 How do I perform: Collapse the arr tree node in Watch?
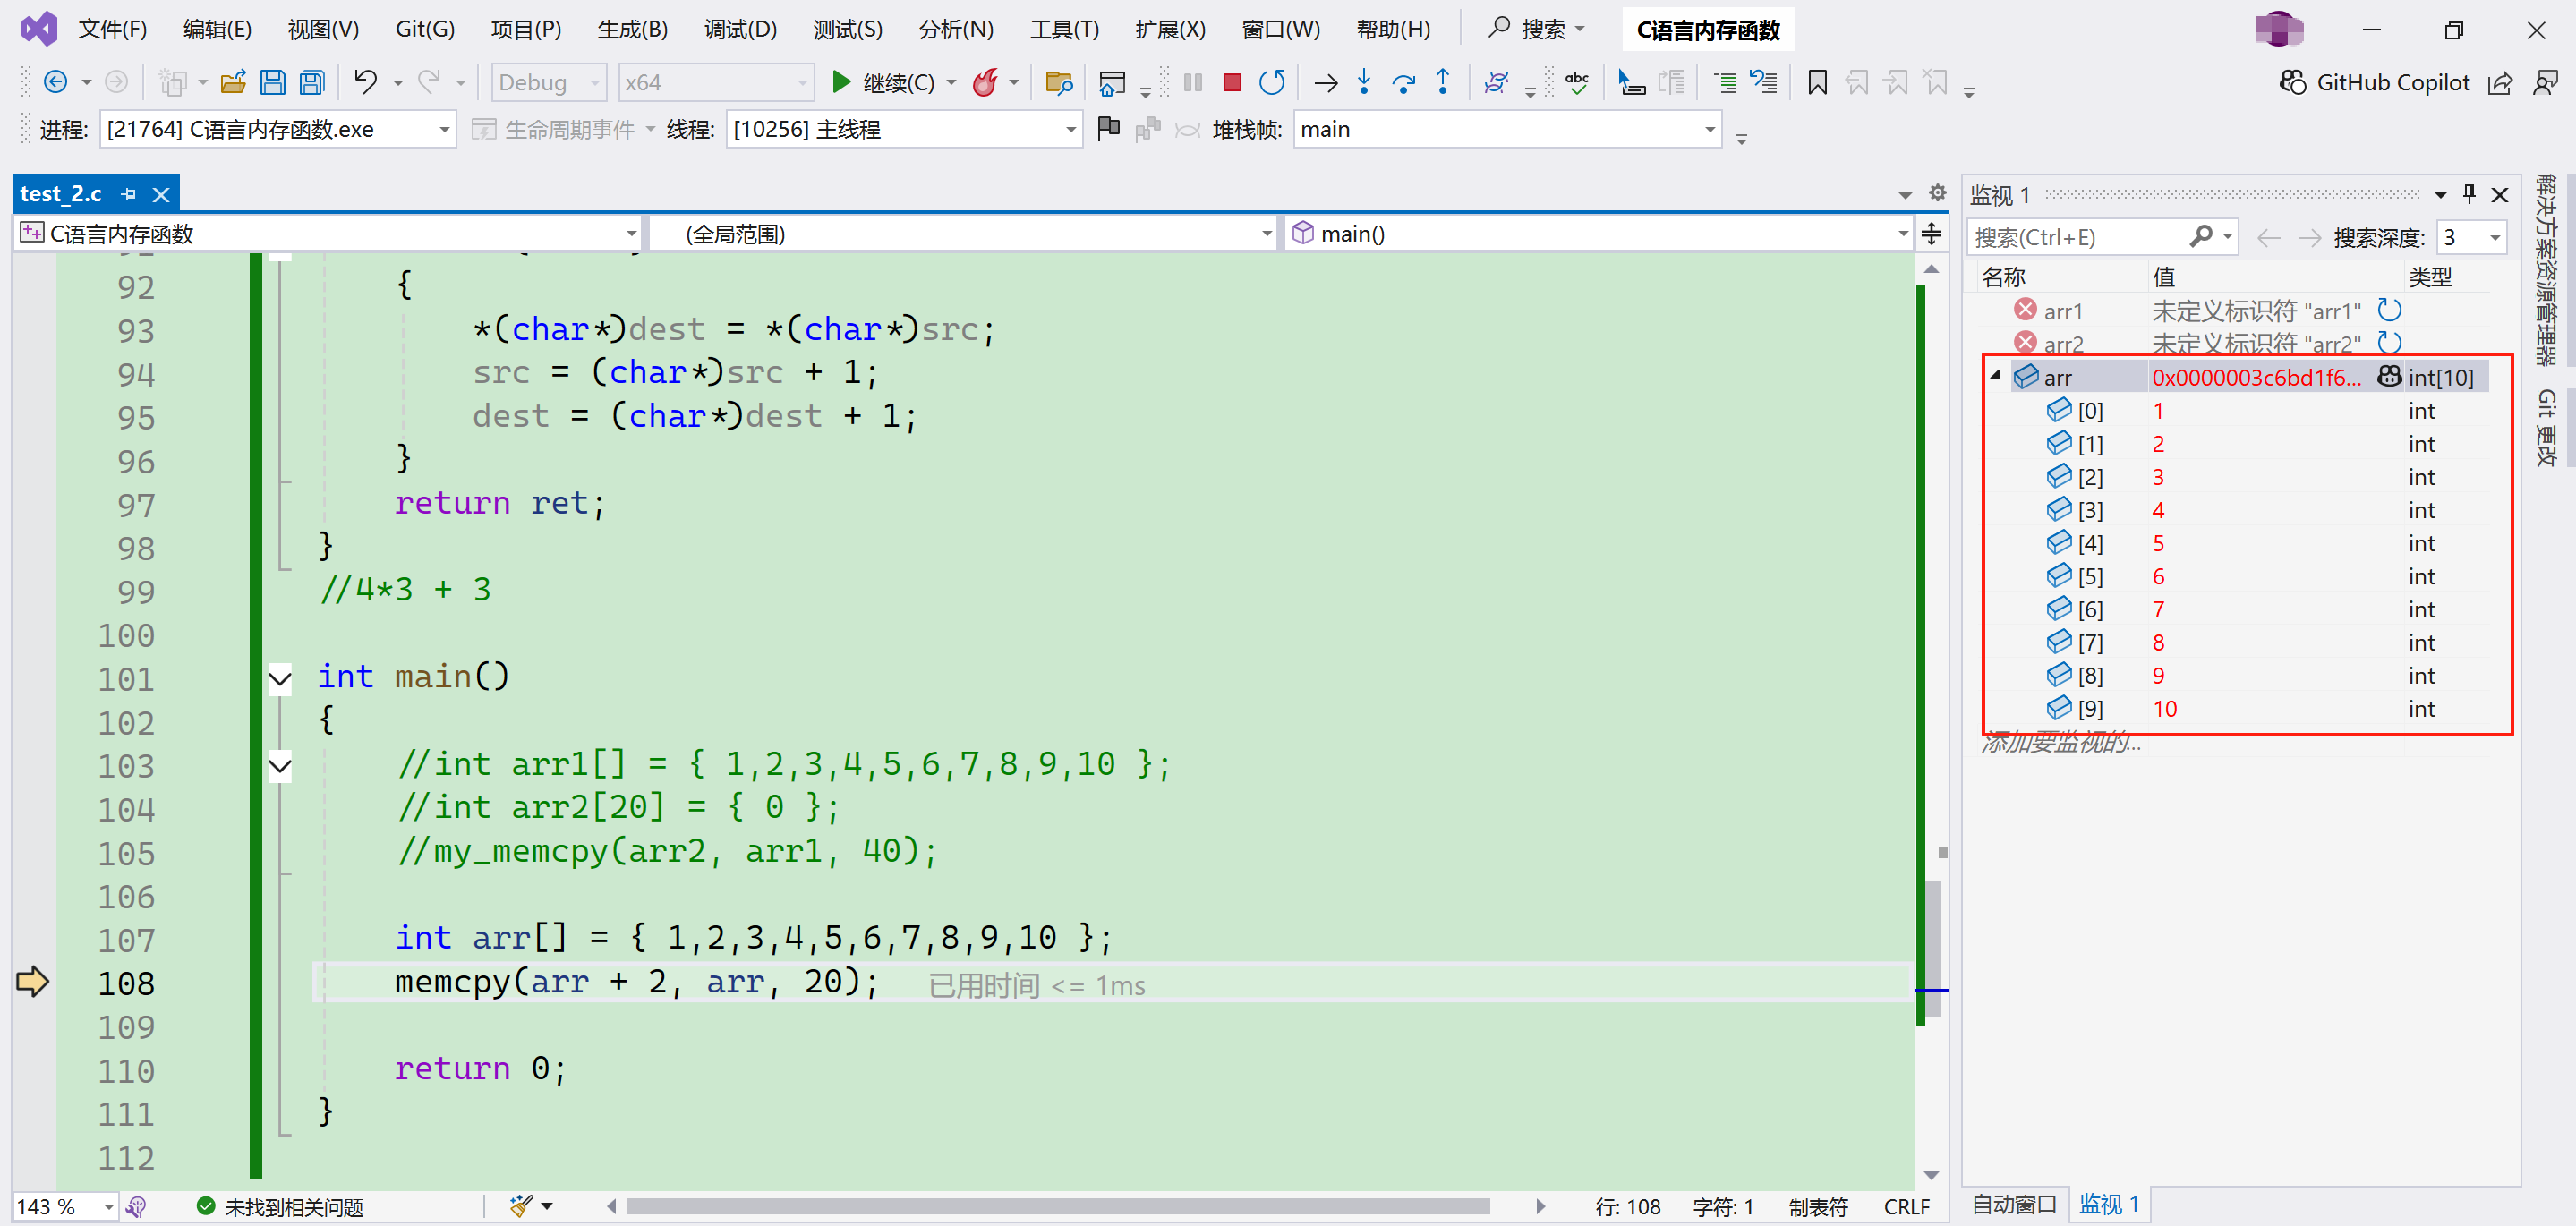point(1995,377)
